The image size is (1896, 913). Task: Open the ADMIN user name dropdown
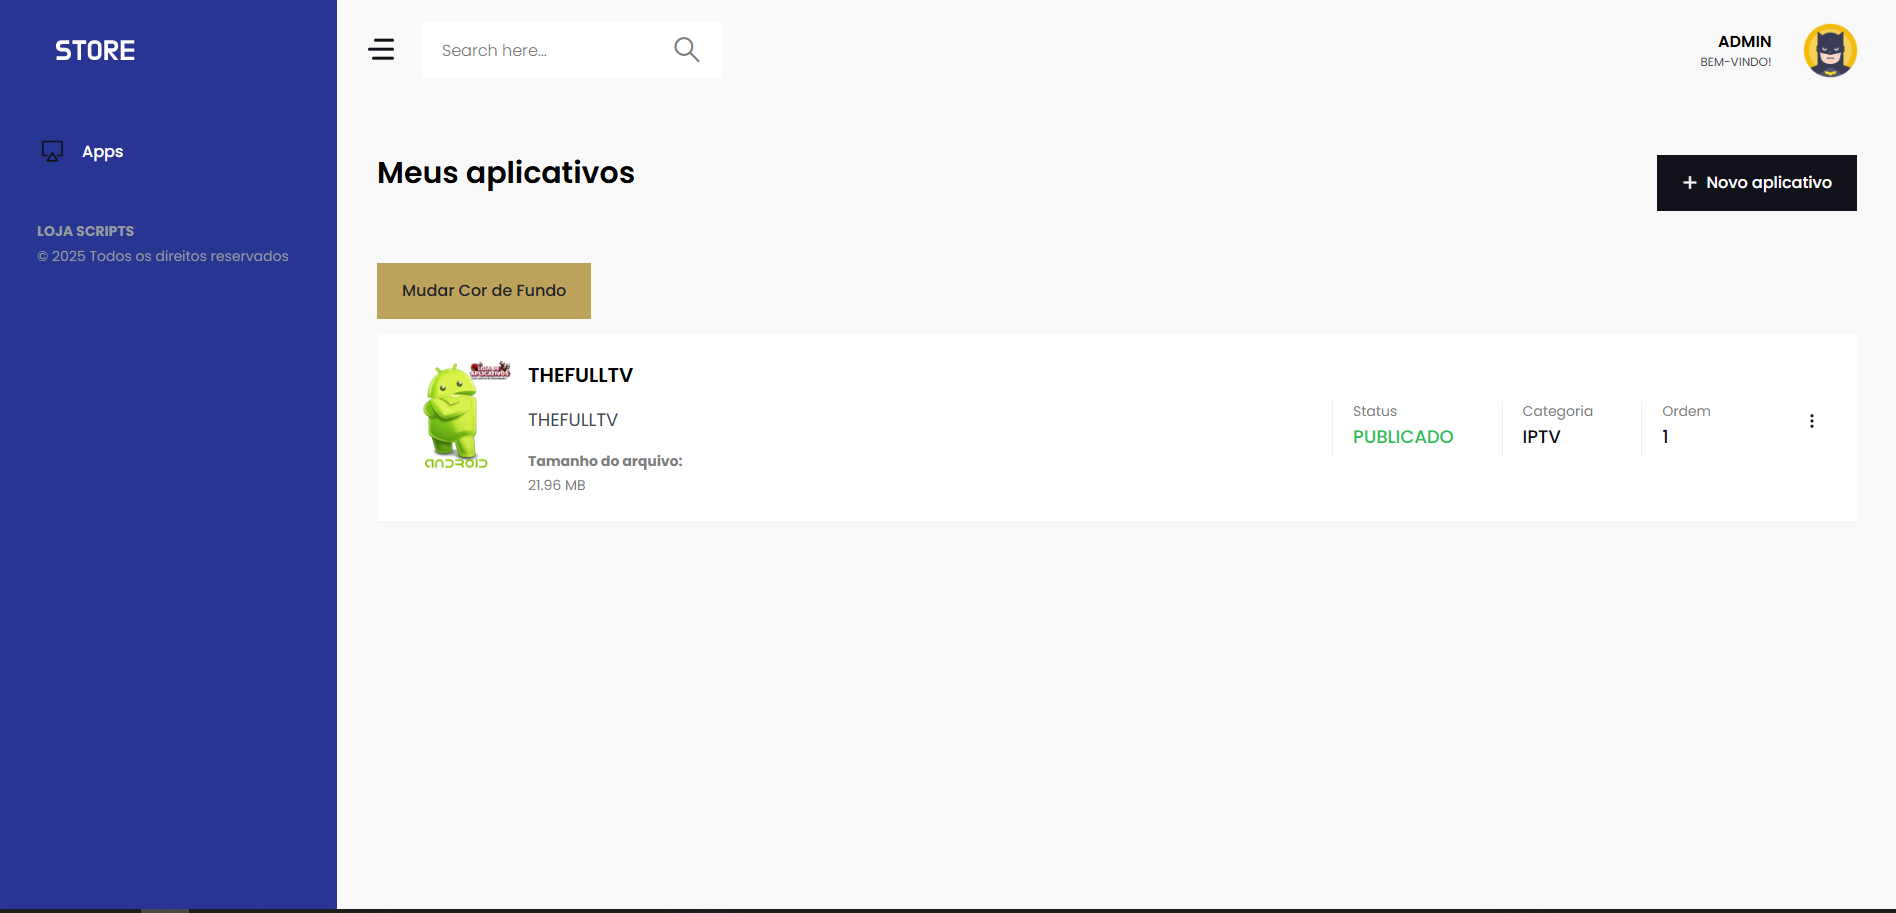coord(1744,41)
